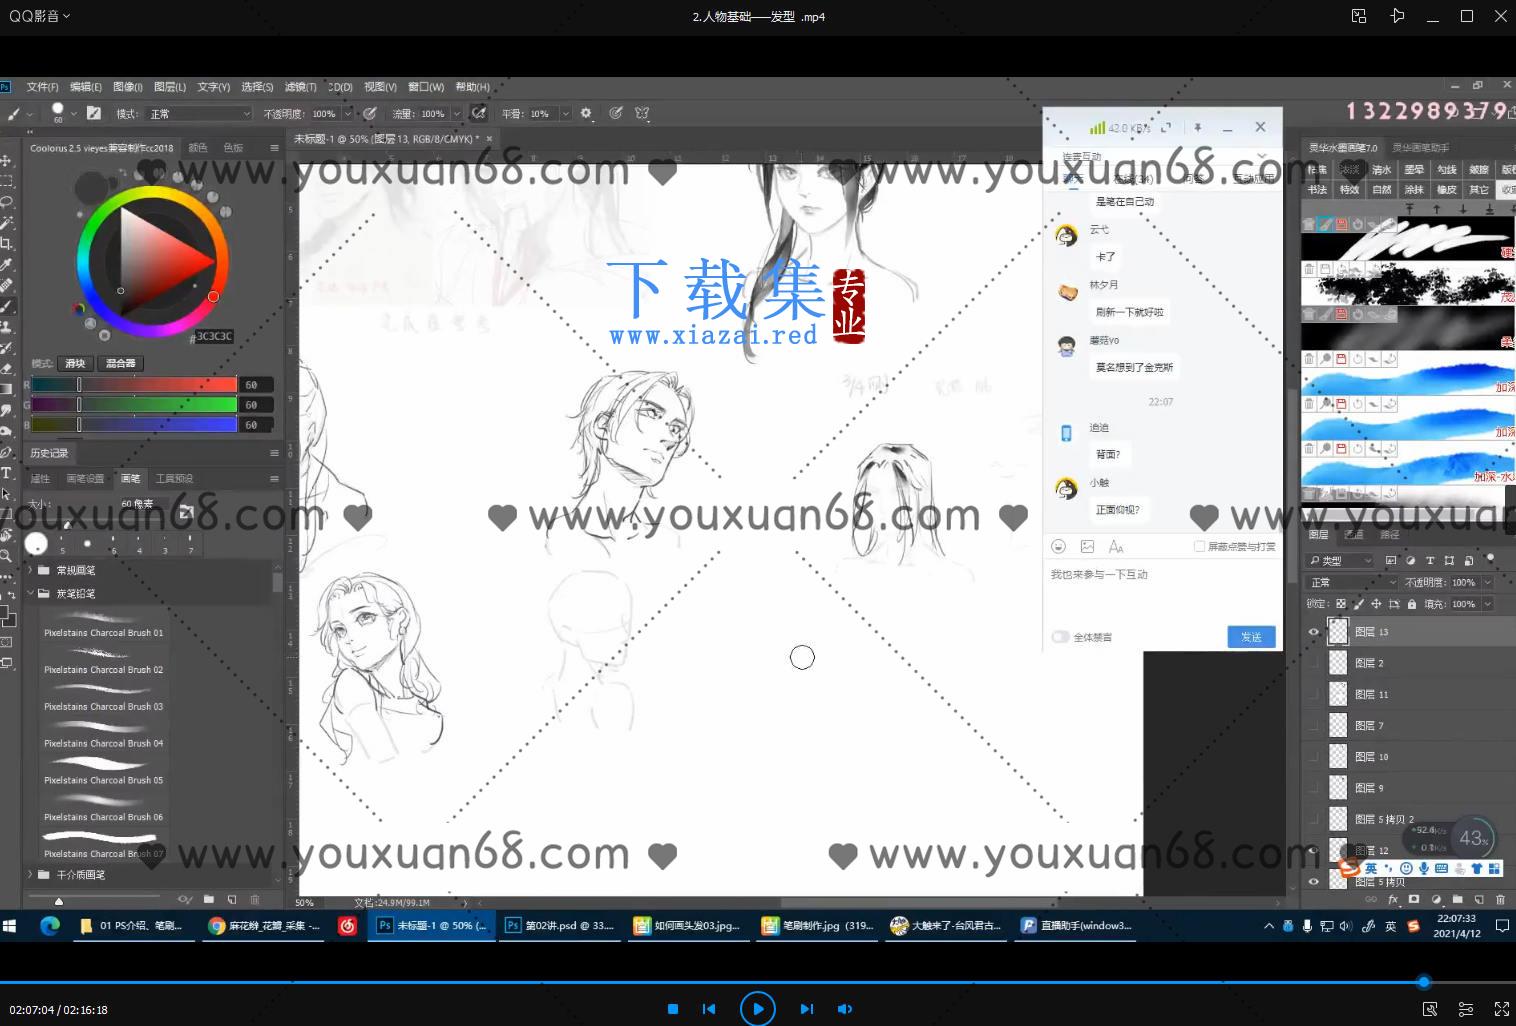
Task: Toggle brush settings panel icon in options bar
Action: pos(93,113)
